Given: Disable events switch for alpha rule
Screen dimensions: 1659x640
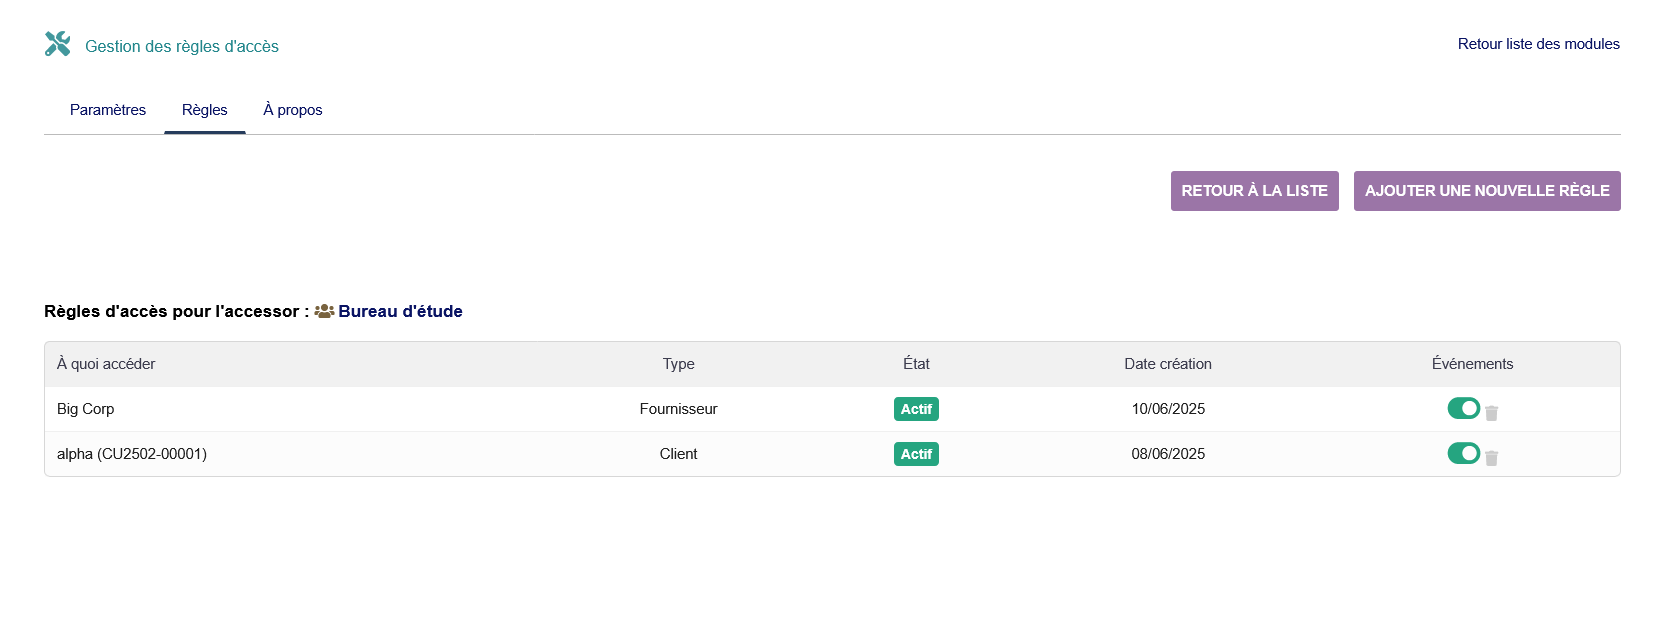Looking at the screenshot, I should pos(1463,453).
